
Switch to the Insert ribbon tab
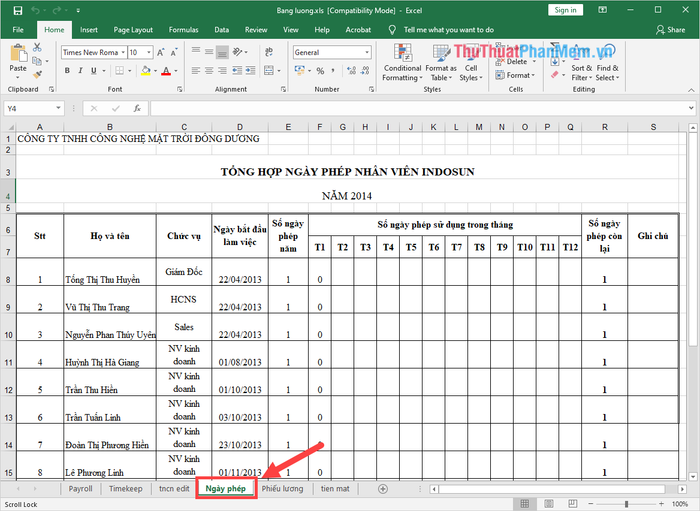89,30
